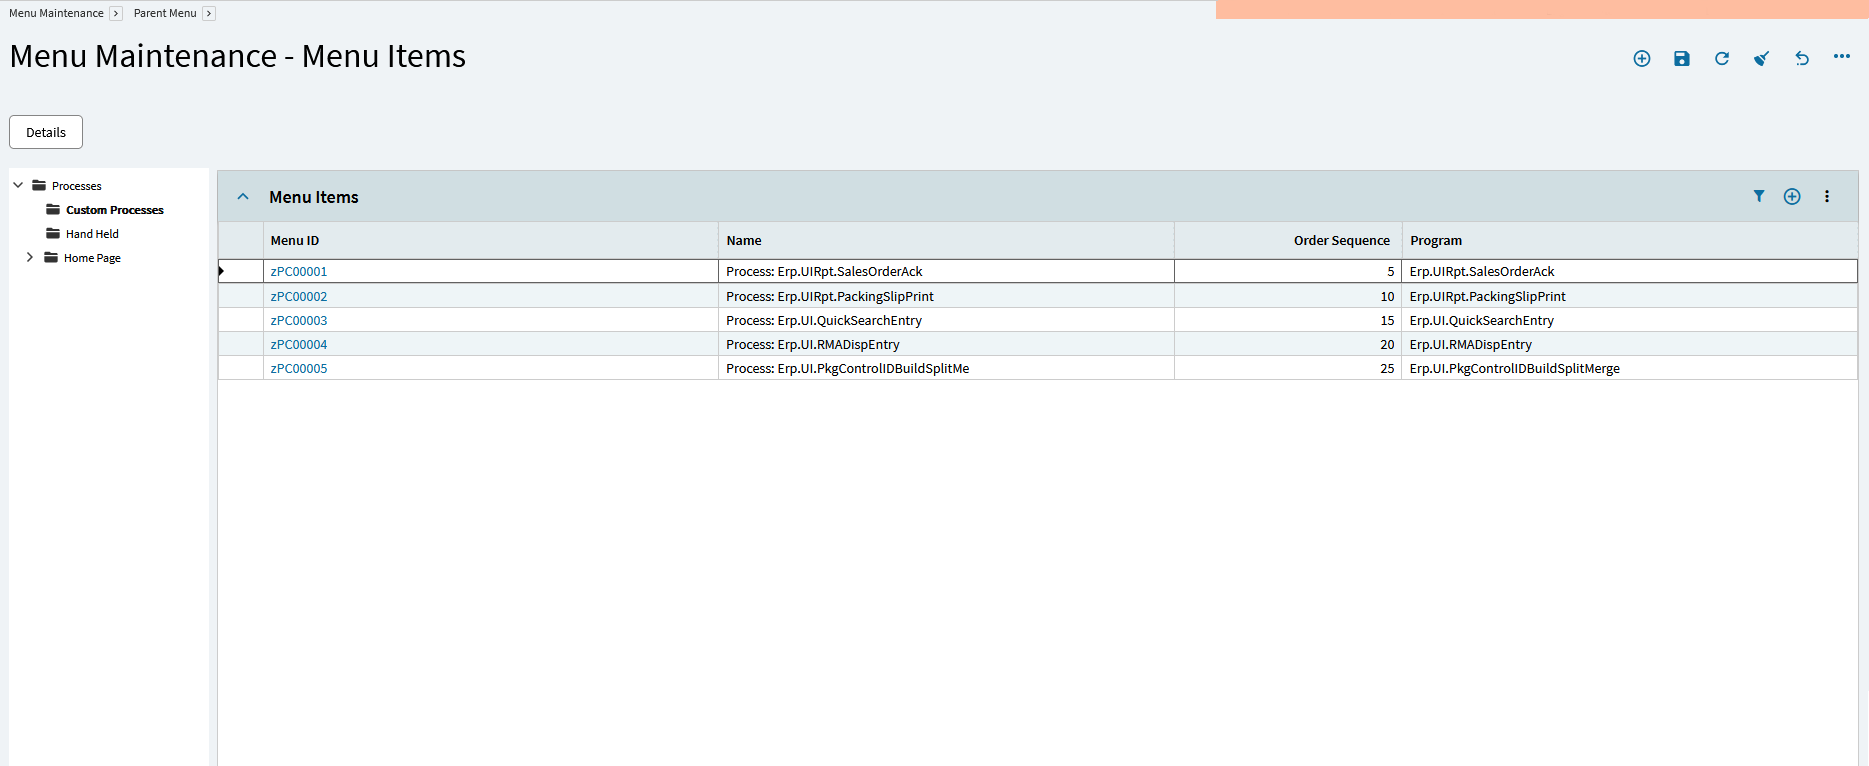Click the Program cell 'Erp.UI.QuickSearchEntry'
This screenshot has width=1869, height=766.
click(1630, 320)
